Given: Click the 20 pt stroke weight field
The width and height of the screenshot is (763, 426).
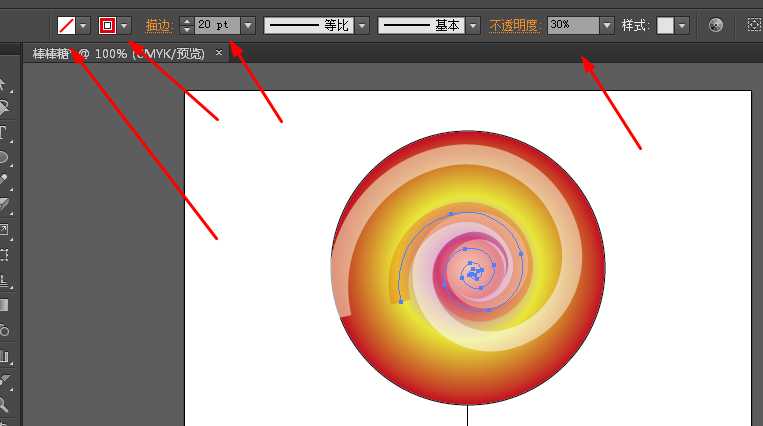Looking at the screenshot, I should (216, 25).
